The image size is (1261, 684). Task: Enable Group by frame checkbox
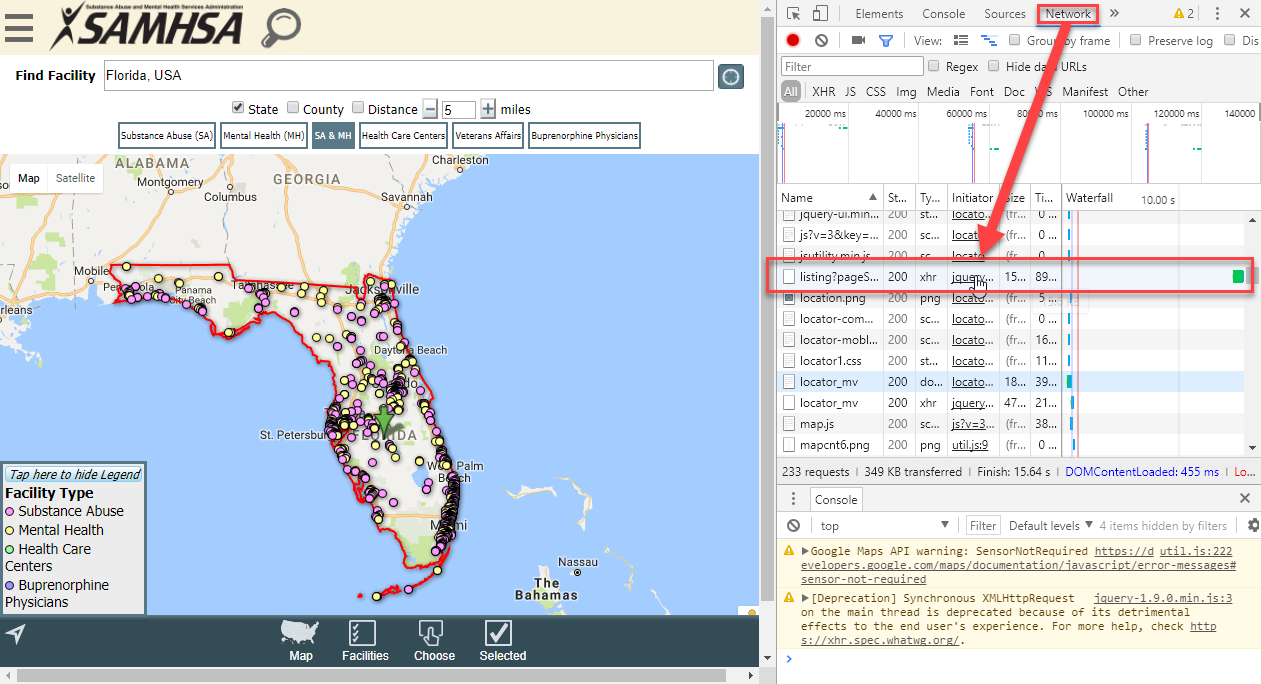1015,40
